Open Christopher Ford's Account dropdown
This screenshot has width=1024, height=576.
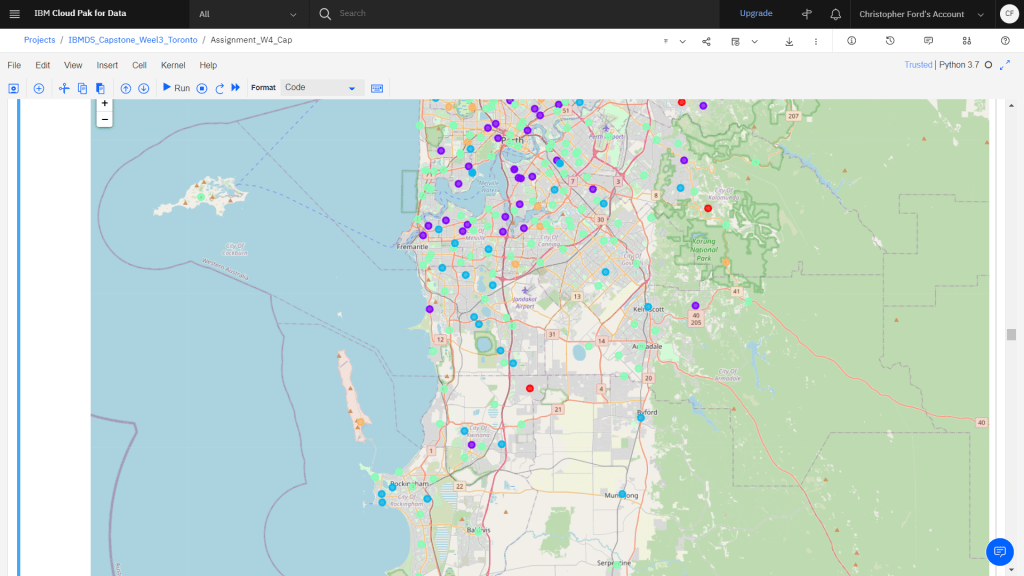click(x=918, y=14)
